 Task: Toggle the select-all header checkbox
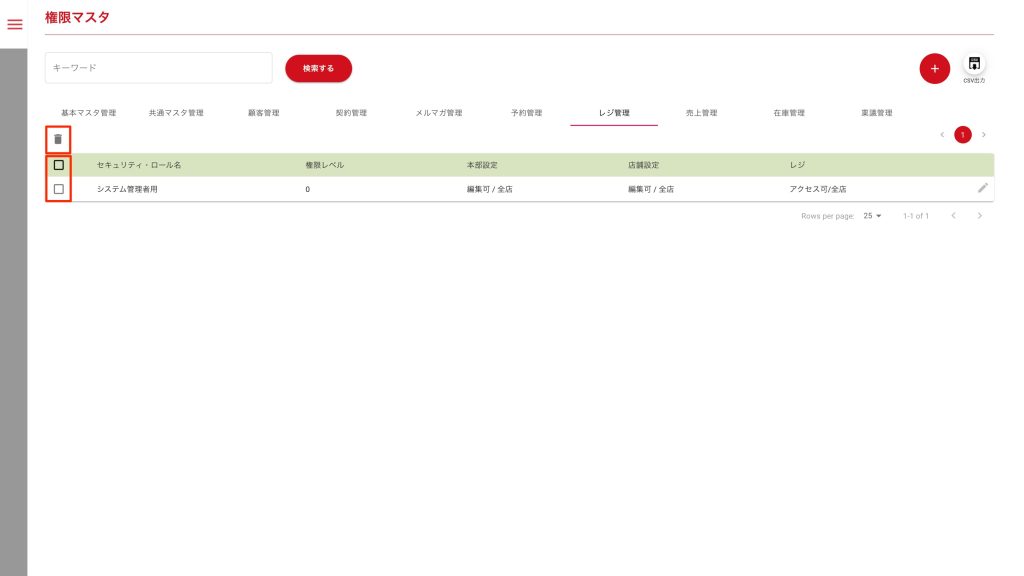pos(59,165)
